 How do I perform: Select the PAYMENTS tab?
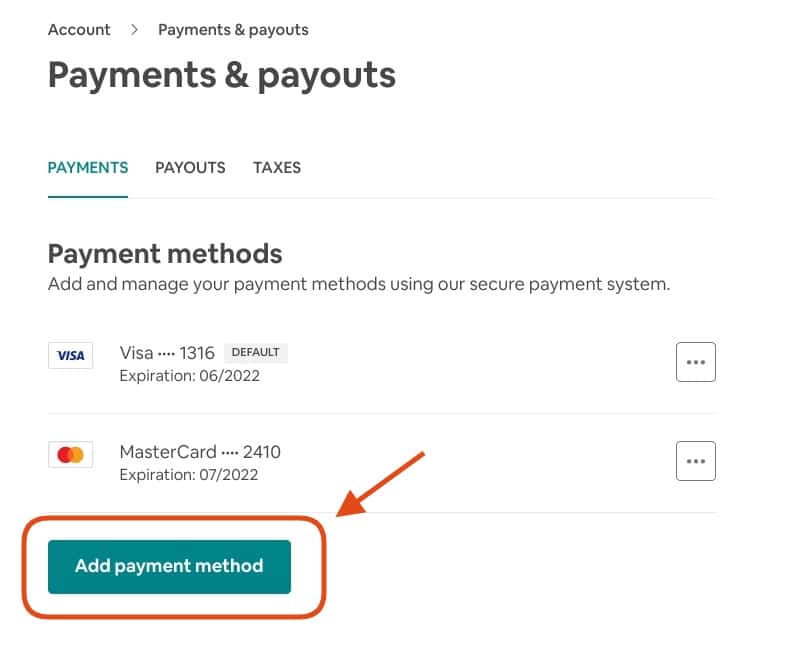(88, 167)
